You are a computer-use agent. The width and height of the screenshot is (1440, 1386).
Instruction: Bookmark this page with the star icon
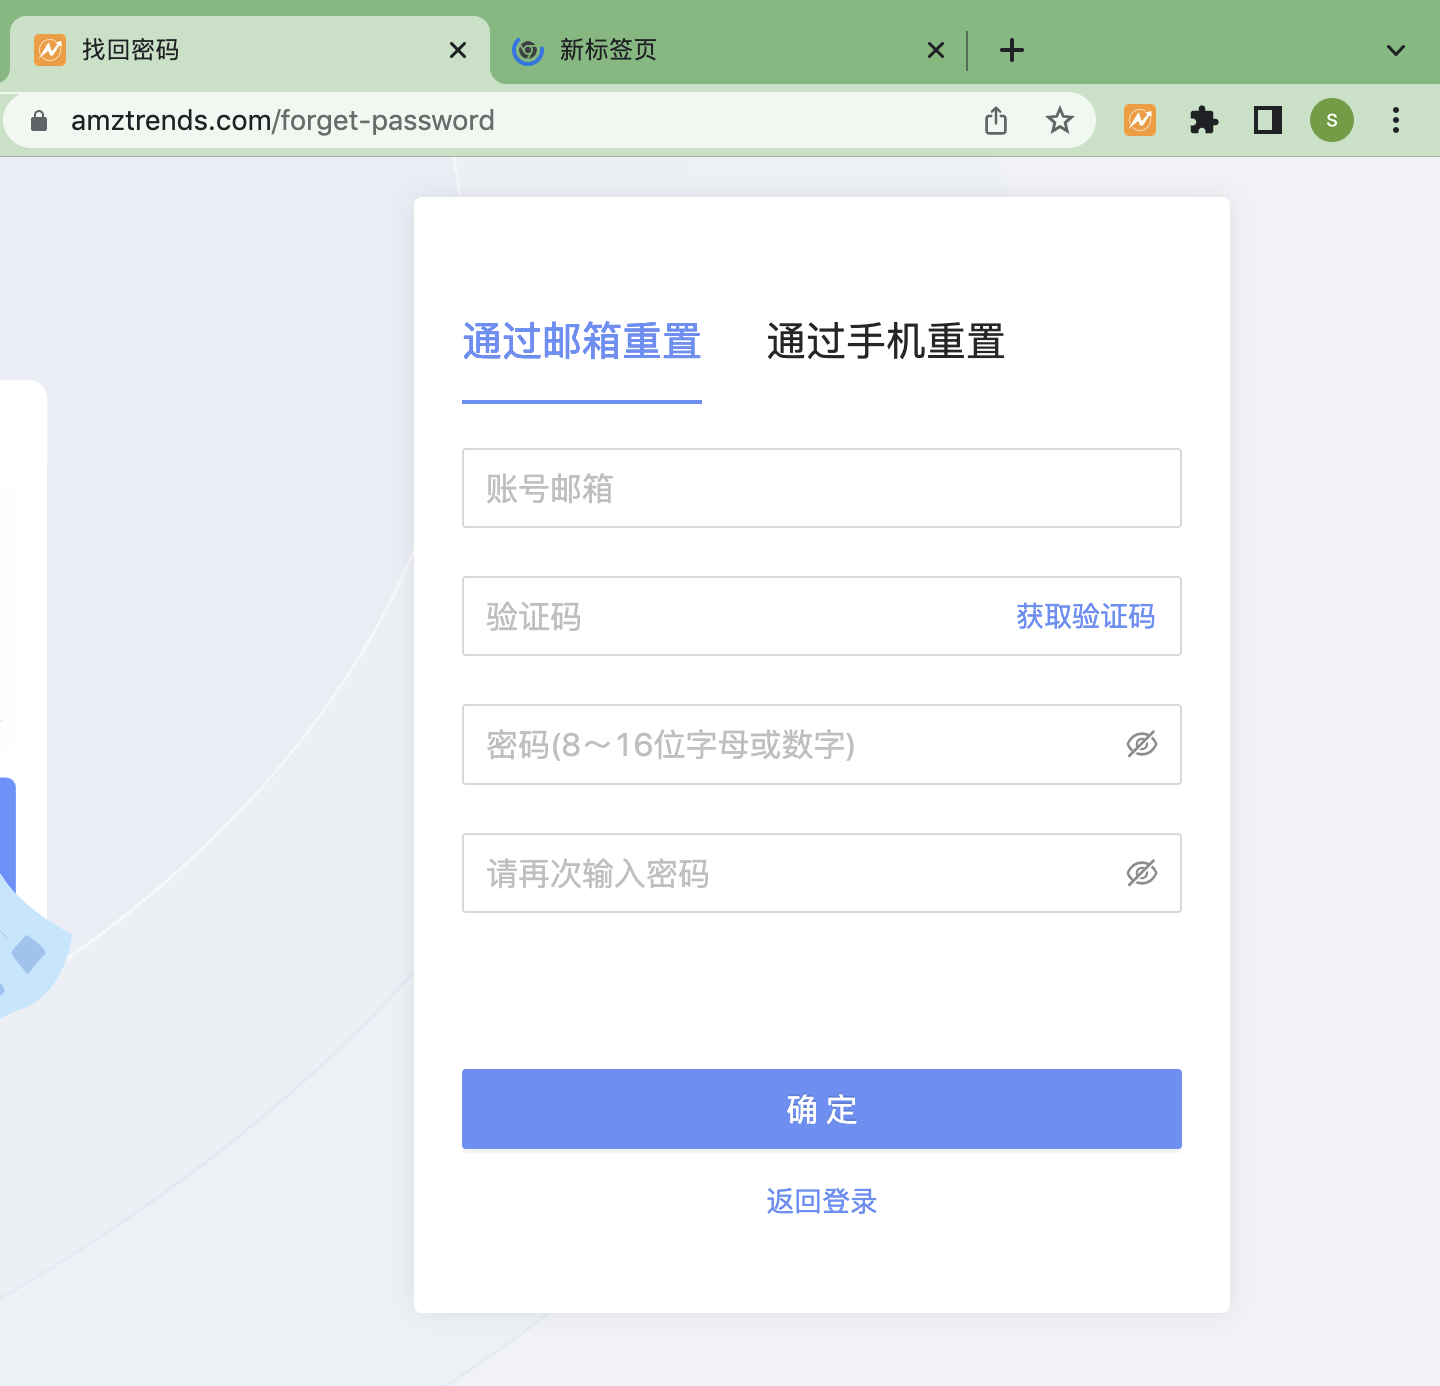coord(1059,121)
